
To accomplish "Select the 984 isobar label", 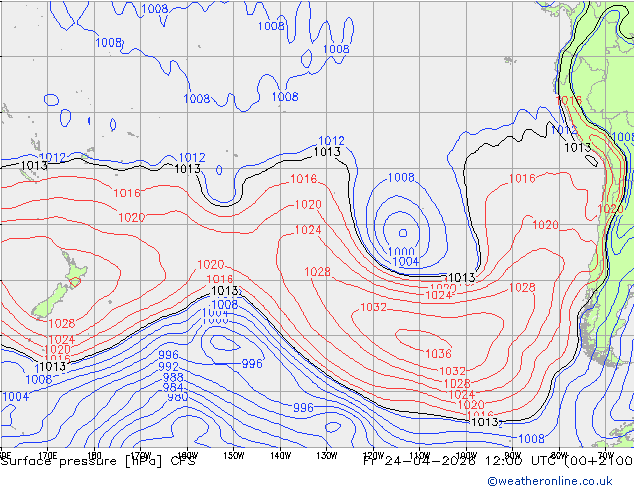I will click(173, 387).
